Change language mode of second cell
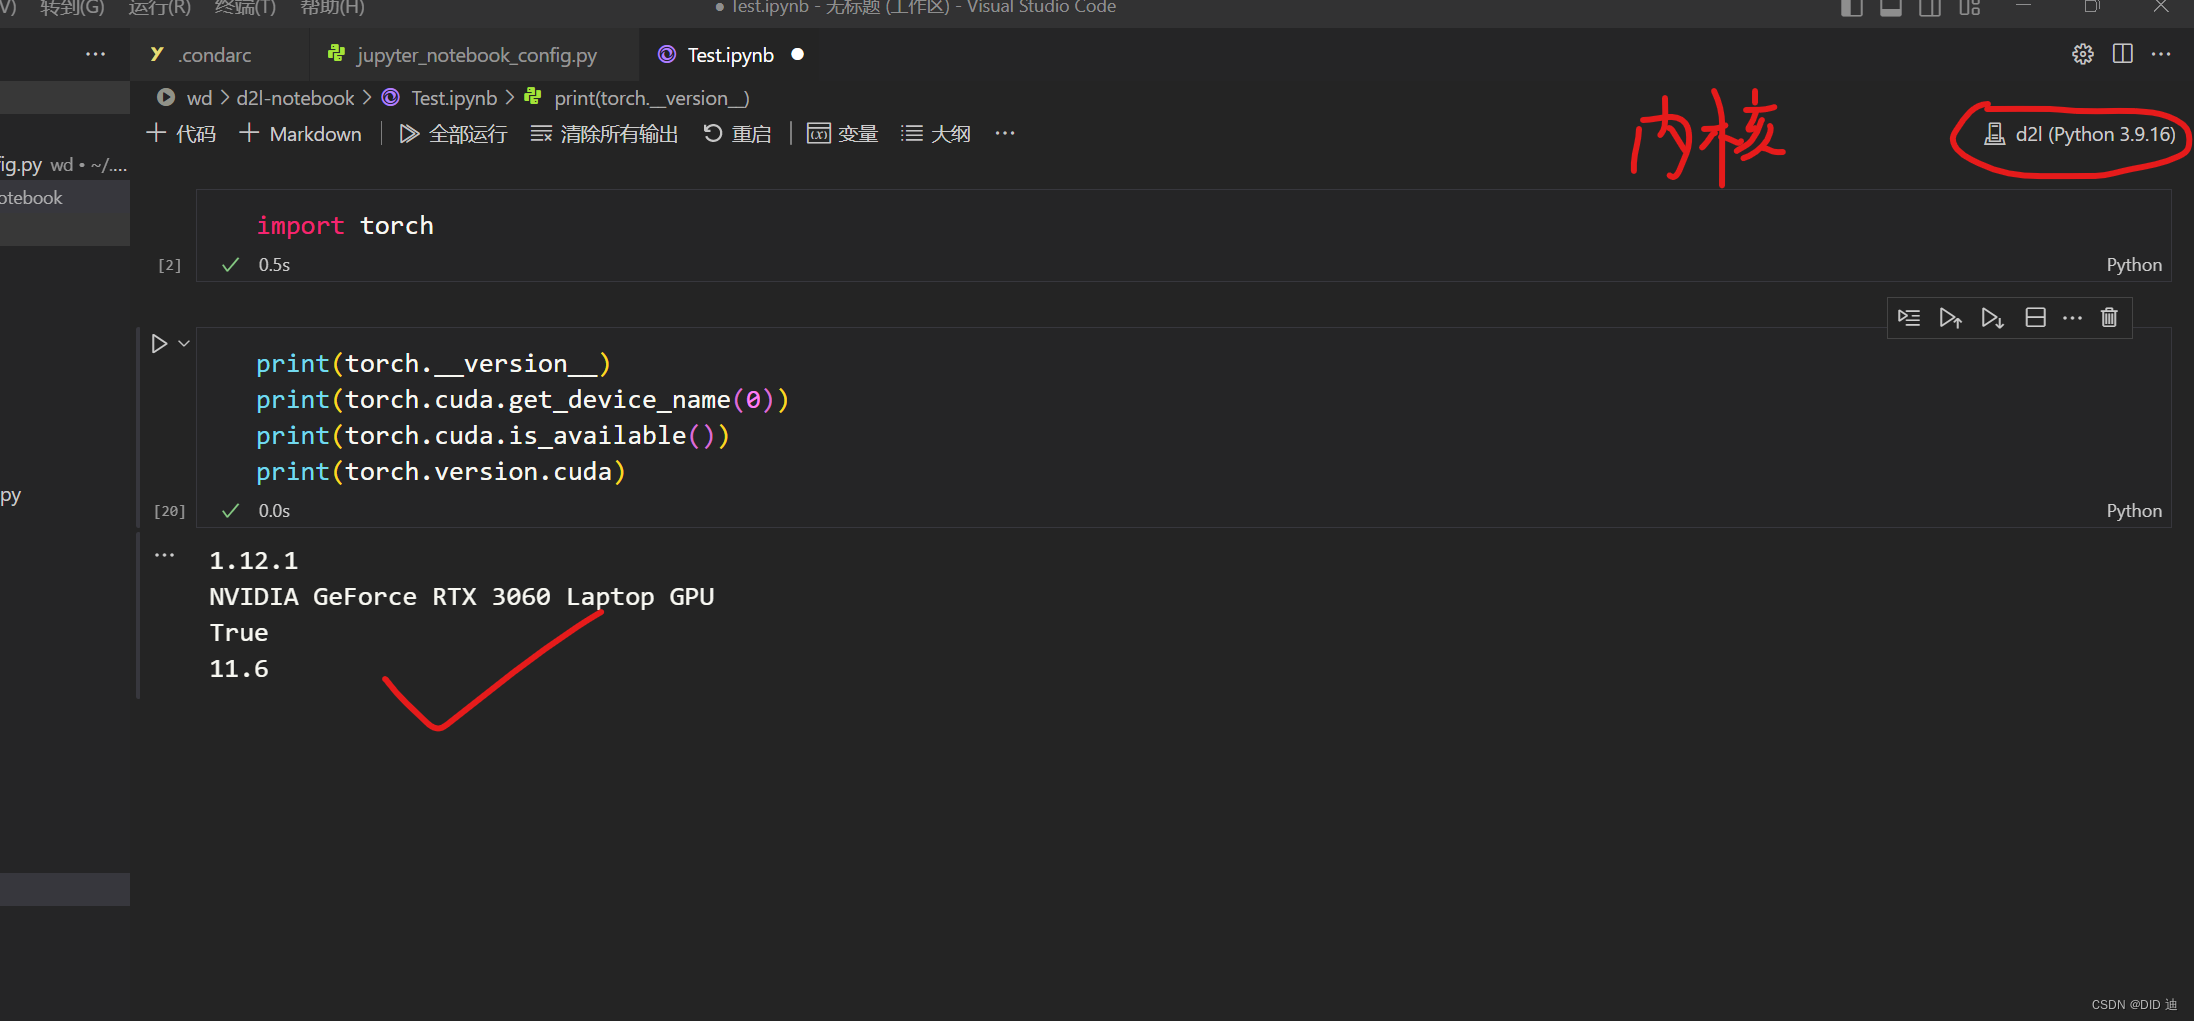This screenshot has height=1021, width=2194. [x=2133, y=511]
